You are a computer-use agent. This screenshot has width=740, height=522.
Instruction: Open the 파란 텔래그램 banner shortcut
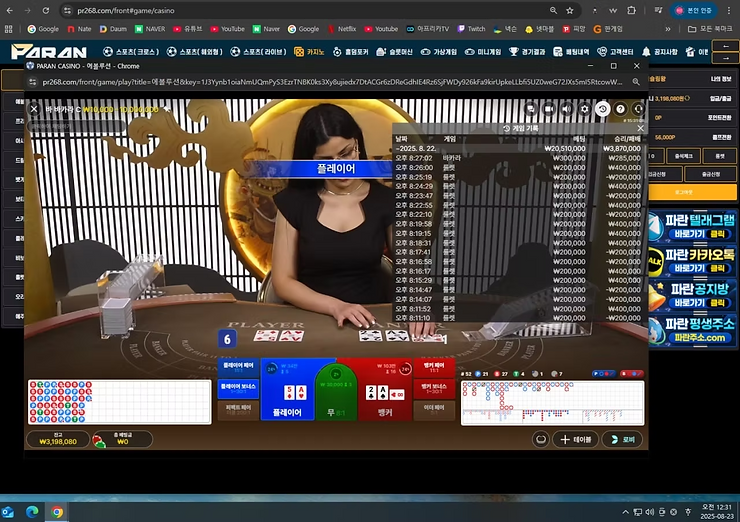(692, 226)
